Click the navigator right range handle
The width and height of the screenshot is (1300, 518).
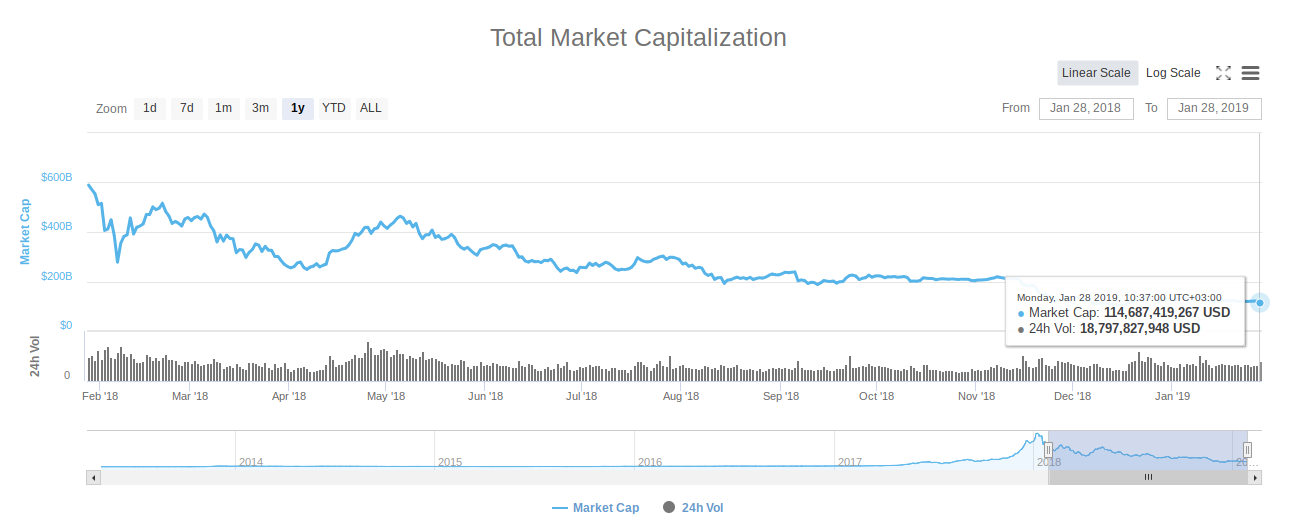[x=1247, y=450]
